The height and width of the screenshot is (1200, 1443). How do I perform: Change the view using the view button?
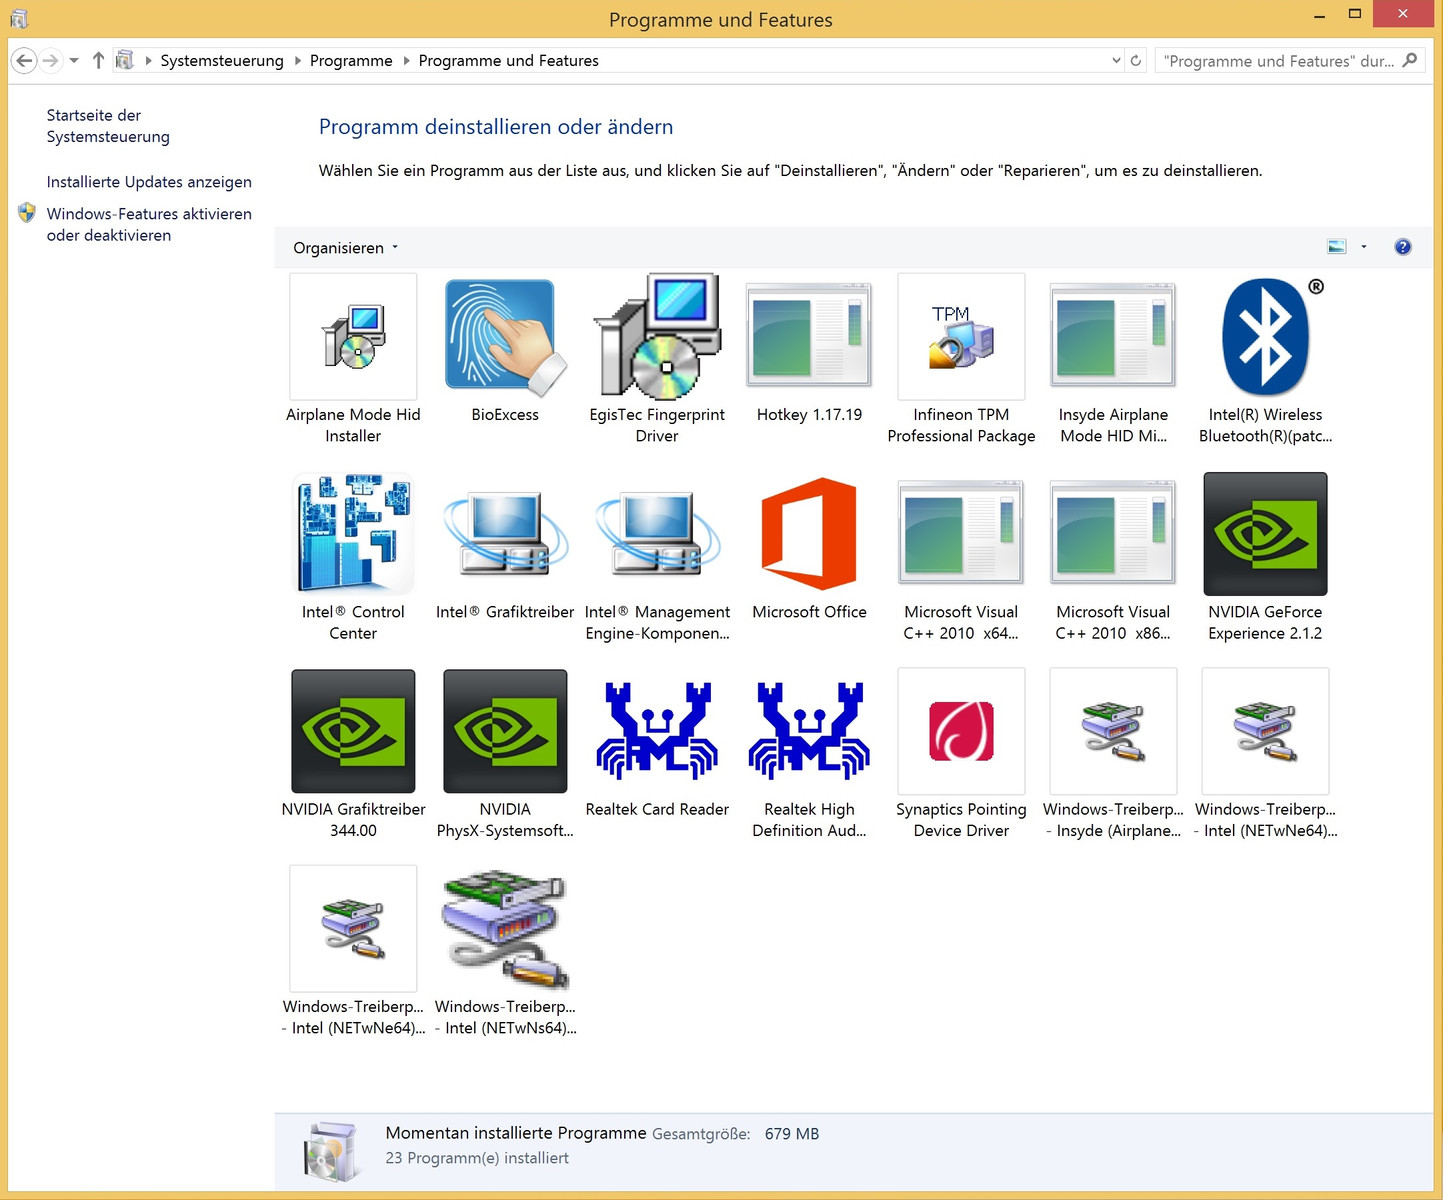[1337, 247]
